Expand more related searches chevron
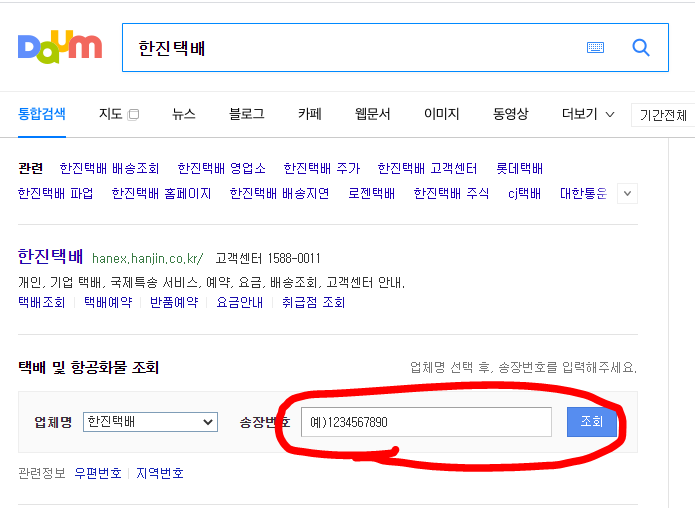 click(x=627, y=193)
